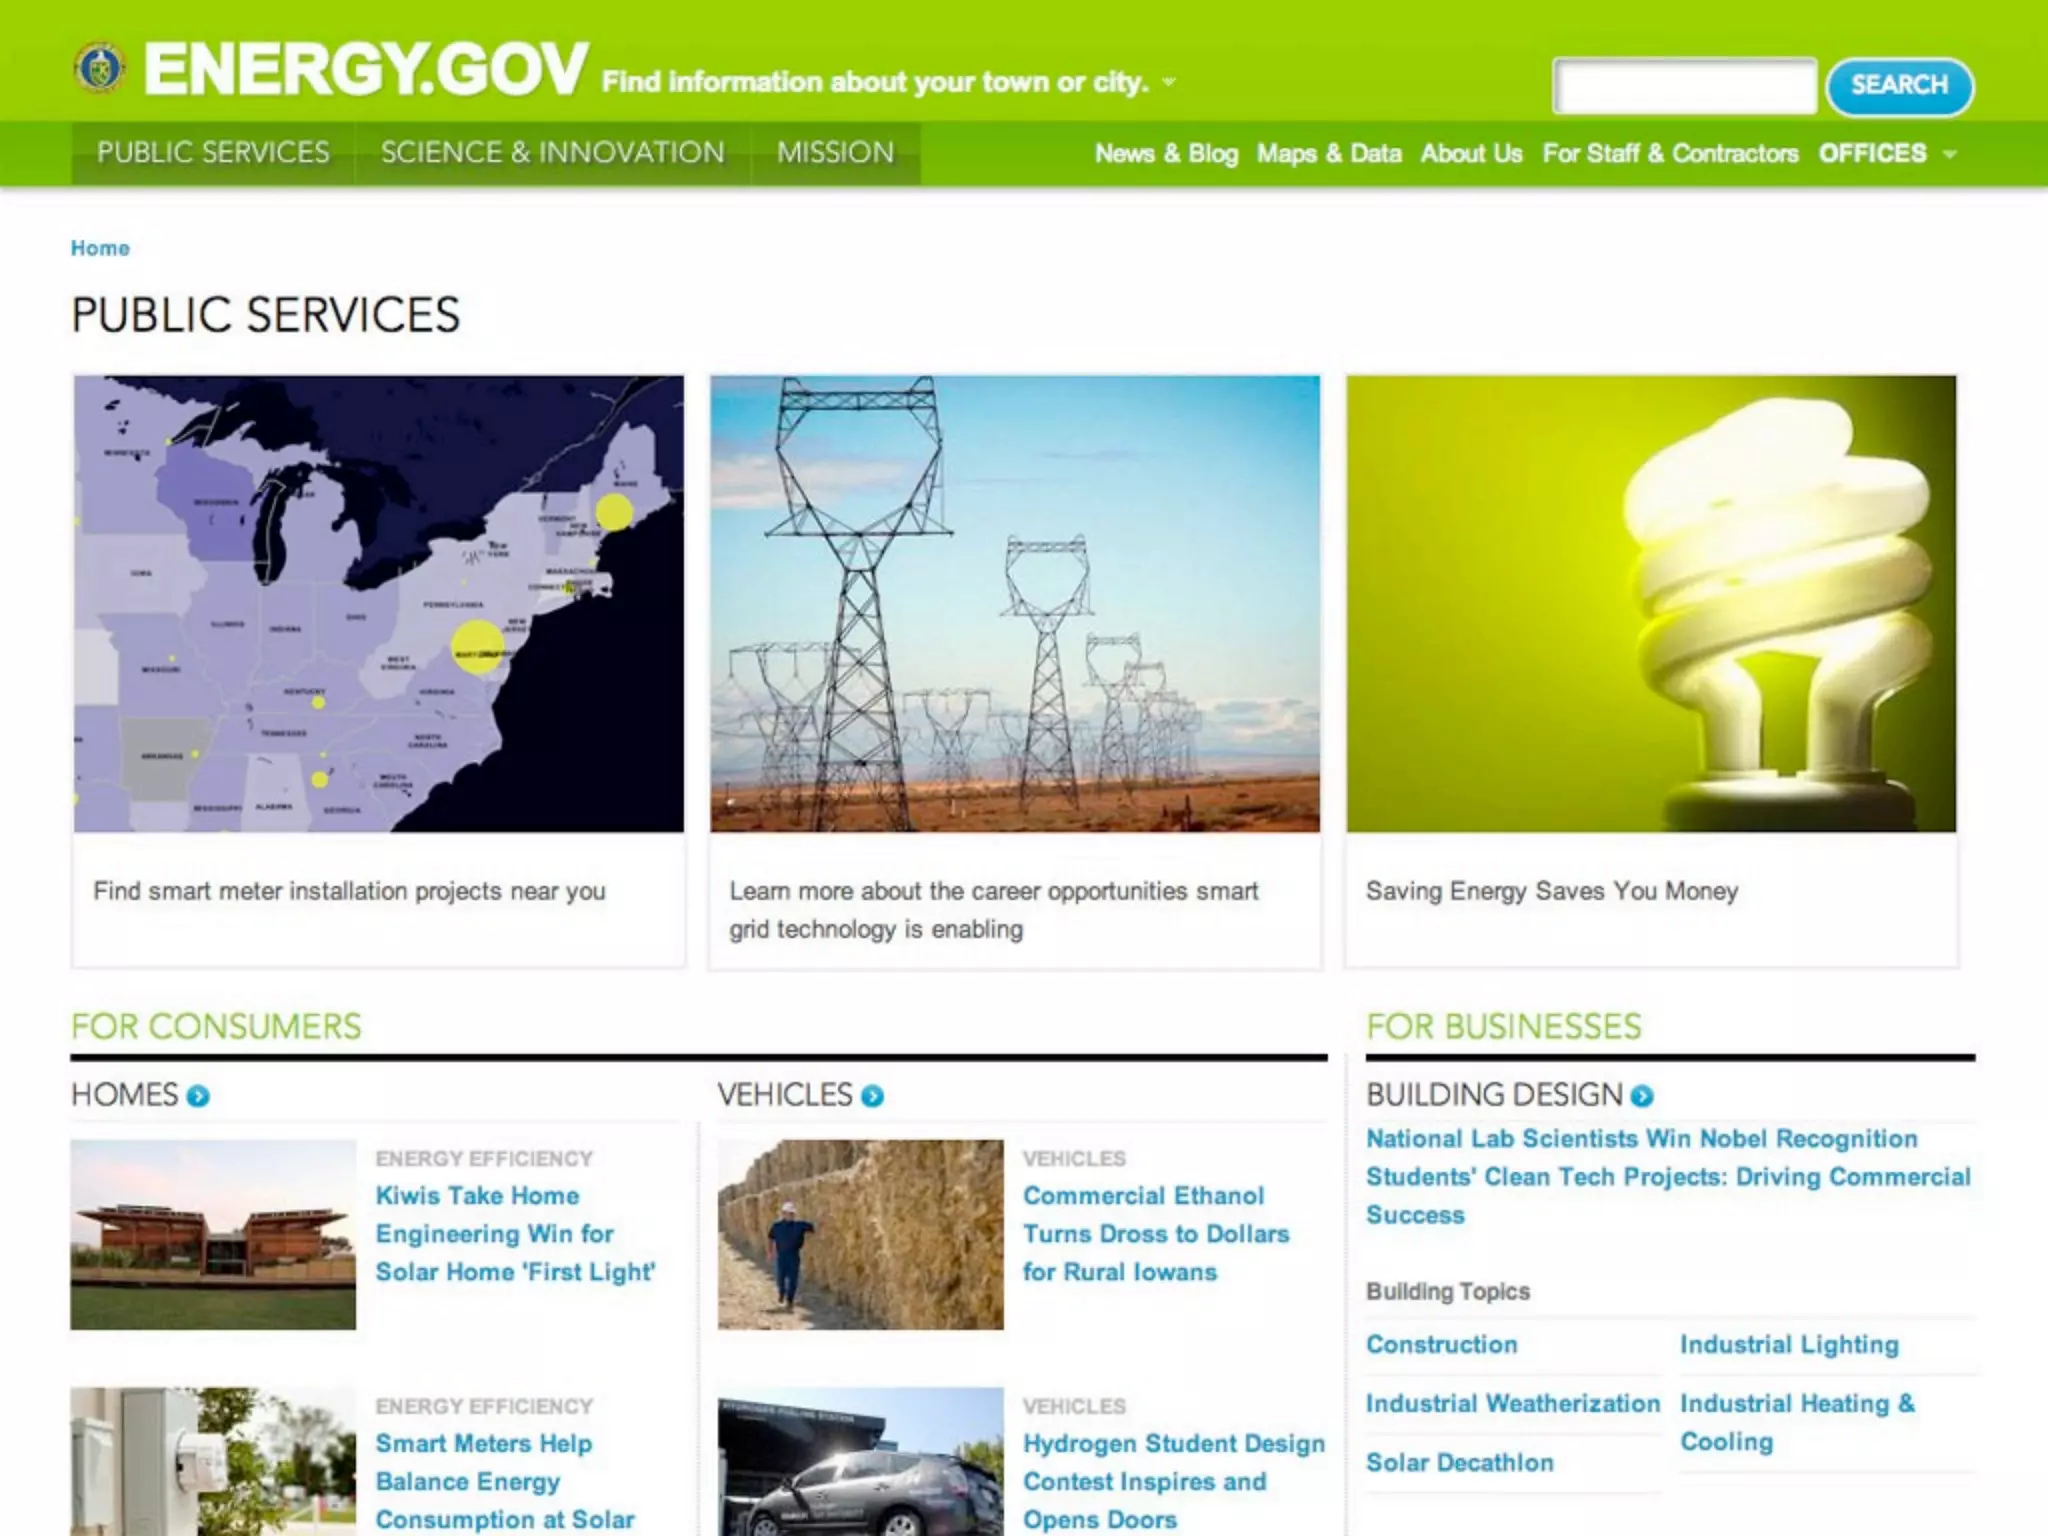Expand town or city information dropdown
The width and height of the screenshot is (2048, 1536).
(1169, 82)
